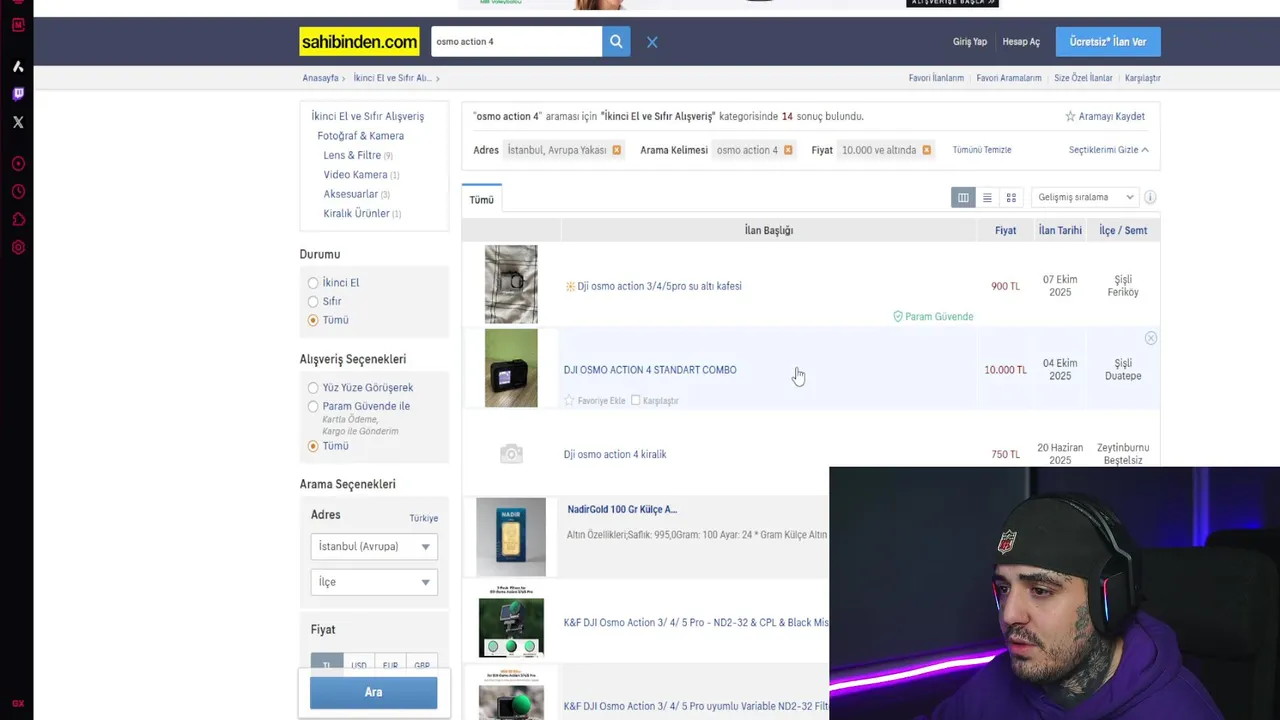1280x720 pixels.
Task: Collapse filters with Seçtiklerimi Gizle
Action: tap(1108, 150)
